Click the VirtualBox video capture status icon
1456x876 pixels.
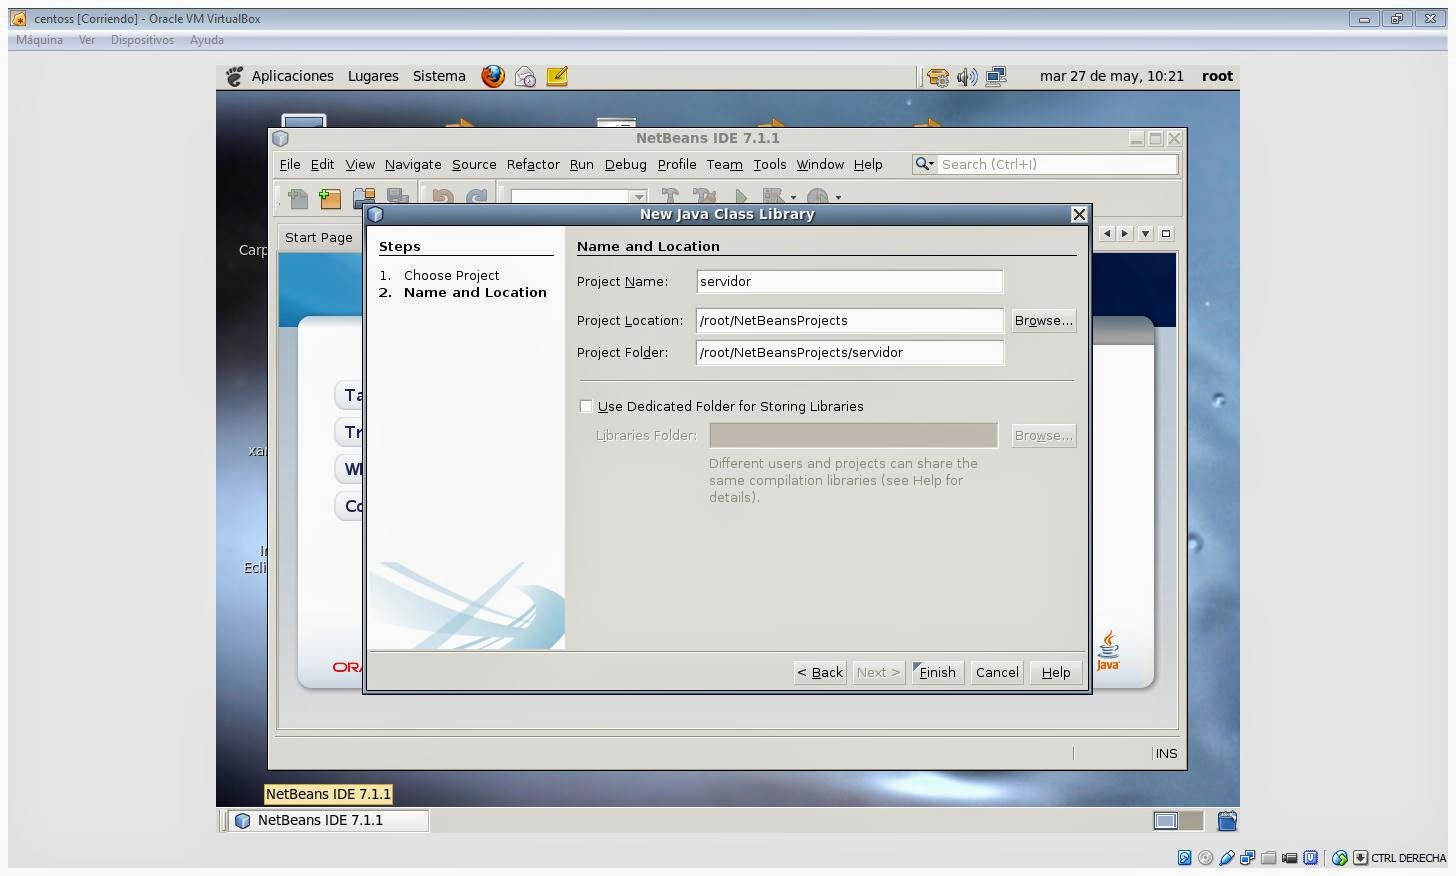pyautogui.click(x=1289, y=858)
